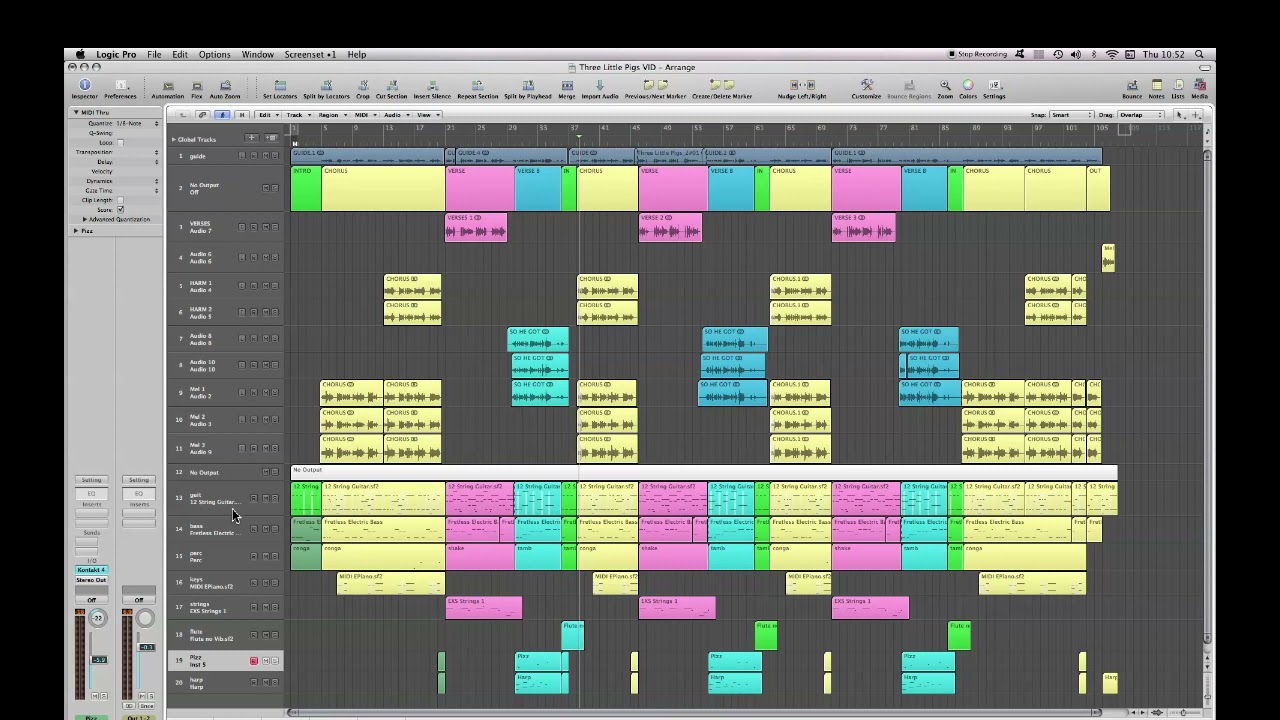Click the Cut Section icon

click(x=391, y=86)
